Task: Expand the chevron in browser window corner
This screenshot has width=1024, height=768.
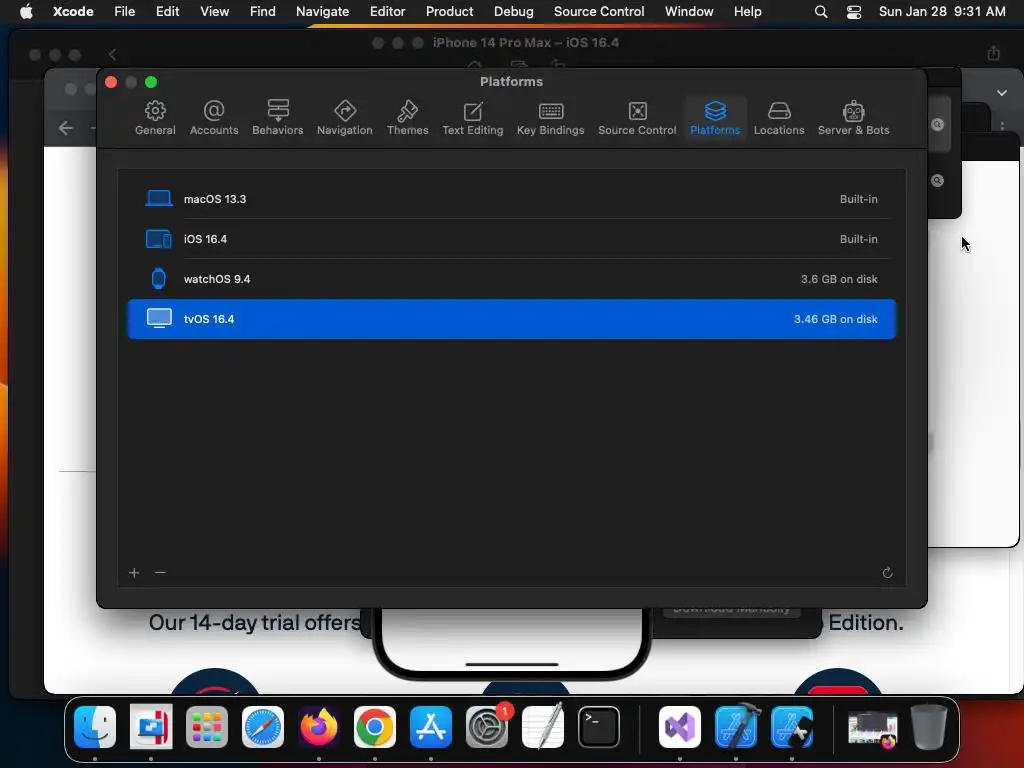Action: pos(1002,93)
